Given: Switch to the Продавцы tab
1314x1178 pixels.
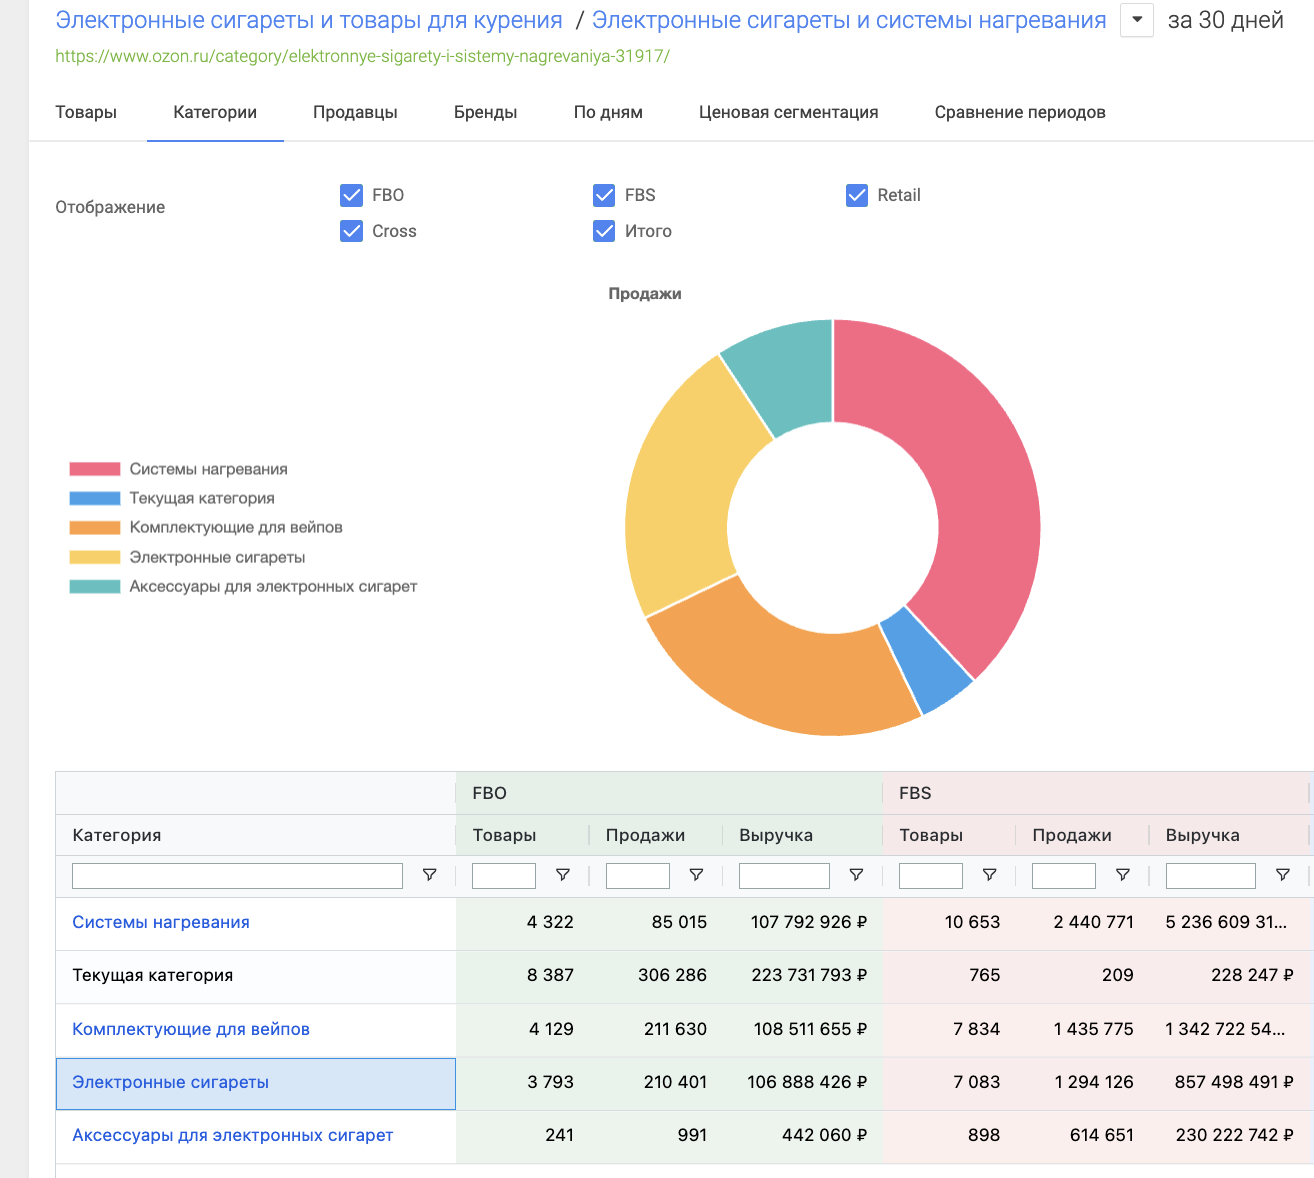Looking at the screenshot, I should (355, 112).
